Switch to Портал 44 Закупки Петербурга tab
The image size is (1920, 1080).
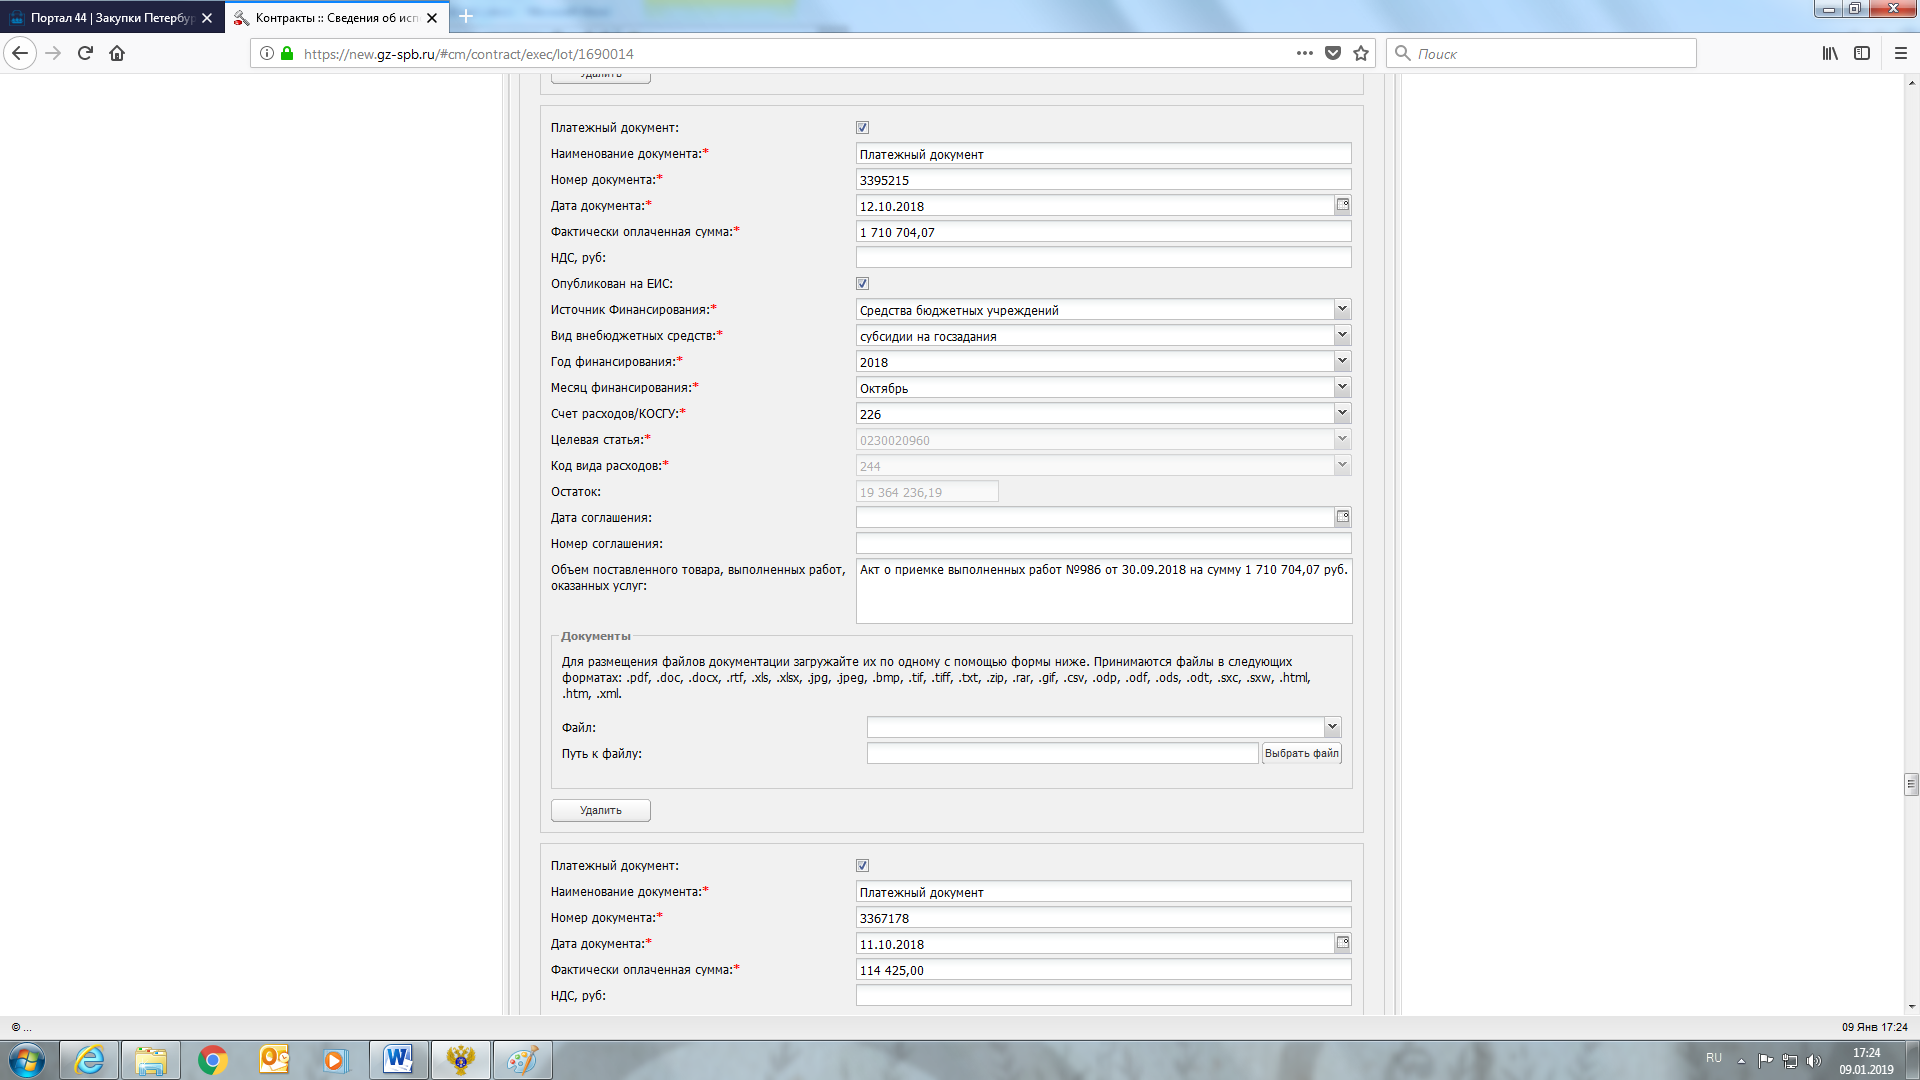[x=110, y=18]
